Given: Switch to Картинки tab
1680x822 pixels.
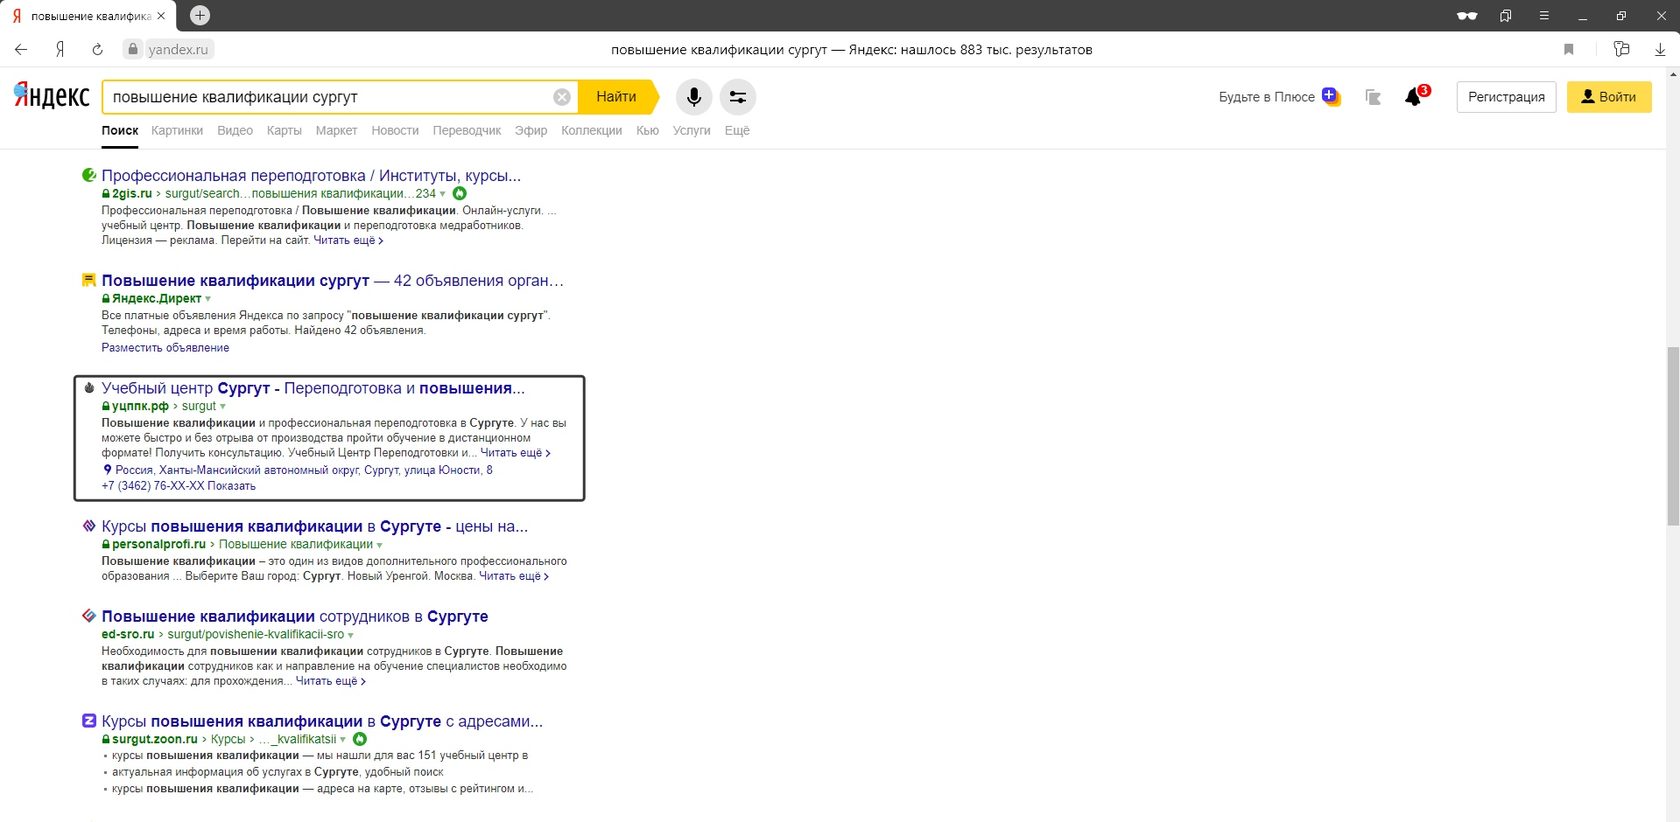Looking at the screenshot, I should tap(177, 130).
